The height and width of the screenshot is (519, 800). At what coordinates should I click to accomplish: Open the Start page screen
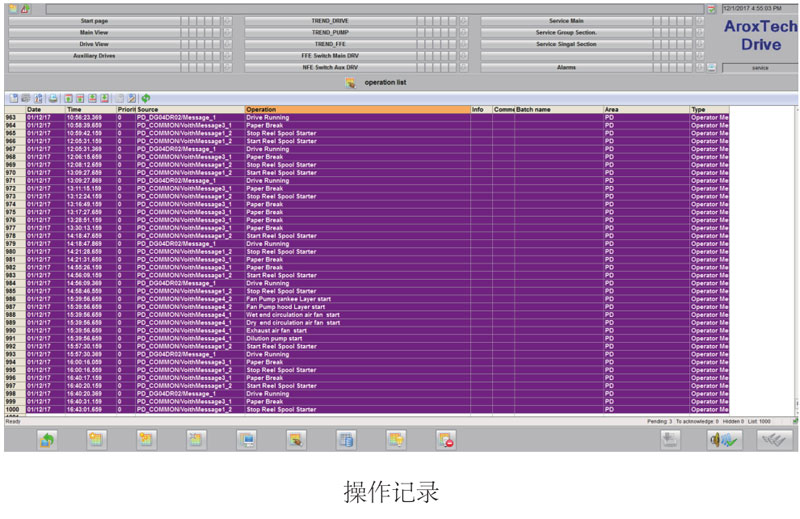tap(94, 20)
